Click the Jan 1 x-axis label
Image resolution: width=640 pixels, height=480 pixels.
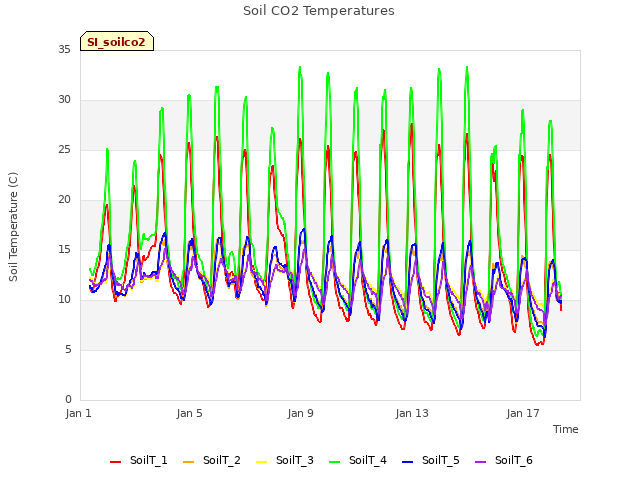[x=78, y=413]
